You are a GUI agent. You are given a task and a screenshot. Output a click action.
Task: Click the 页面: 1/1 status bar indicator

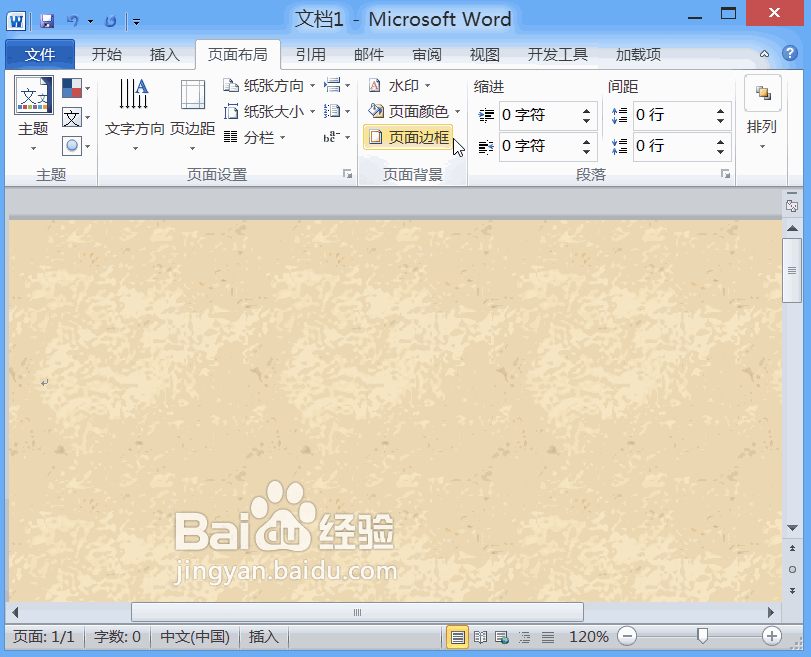43,637
